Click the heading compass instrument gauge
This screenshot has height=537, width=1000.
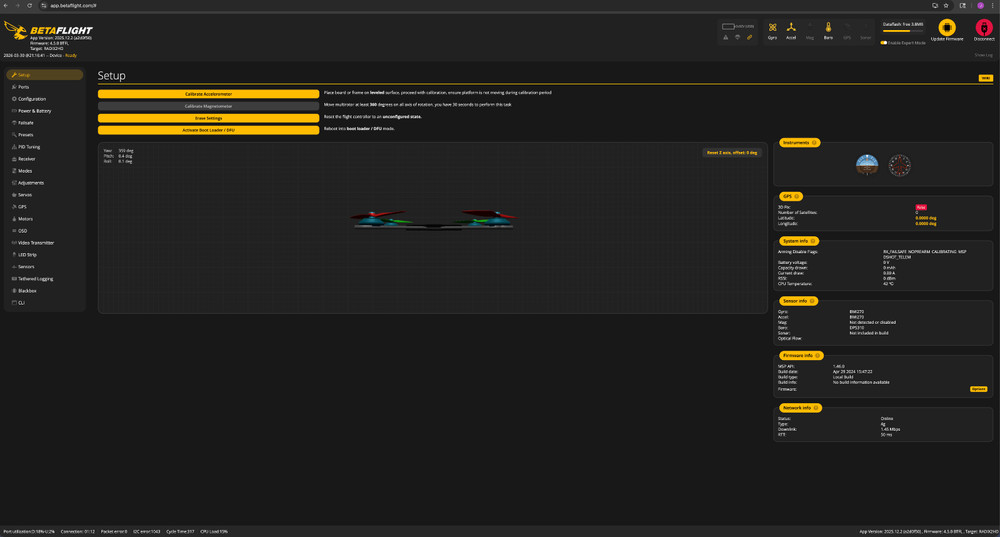pyautogui.click(x=900, y=164)
